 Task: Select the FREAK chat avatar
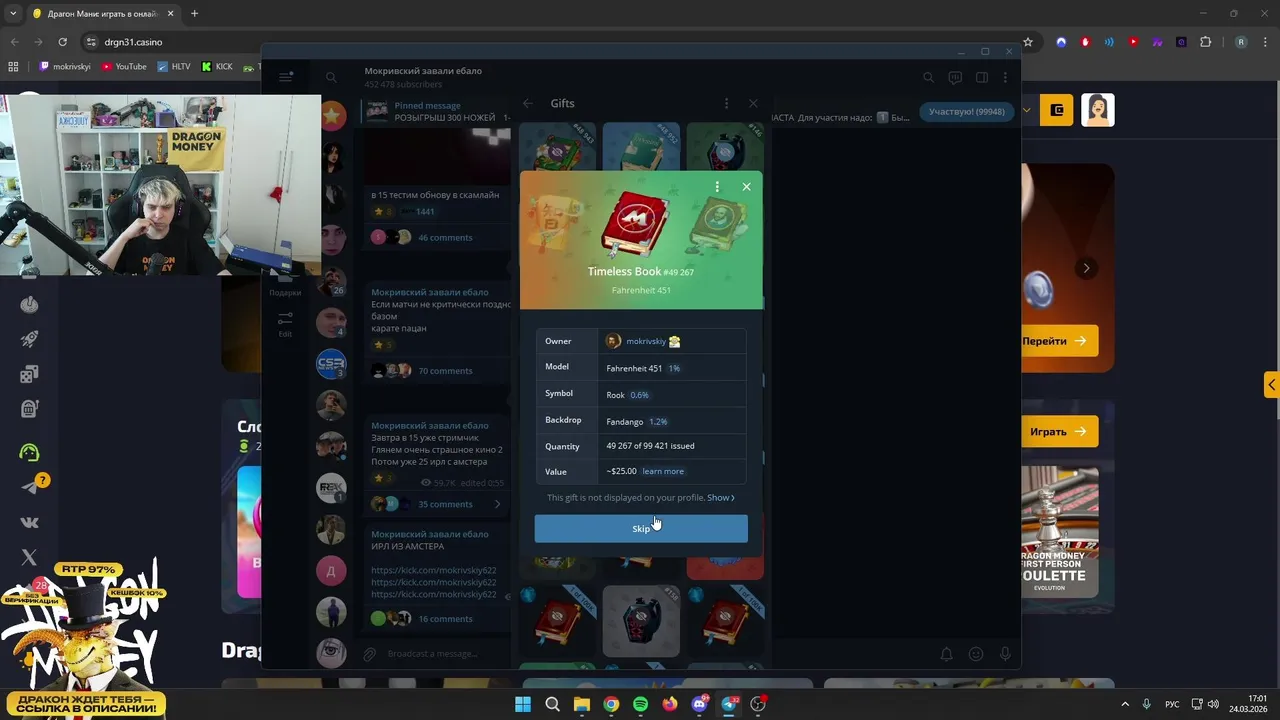click(x=331, y=488)
